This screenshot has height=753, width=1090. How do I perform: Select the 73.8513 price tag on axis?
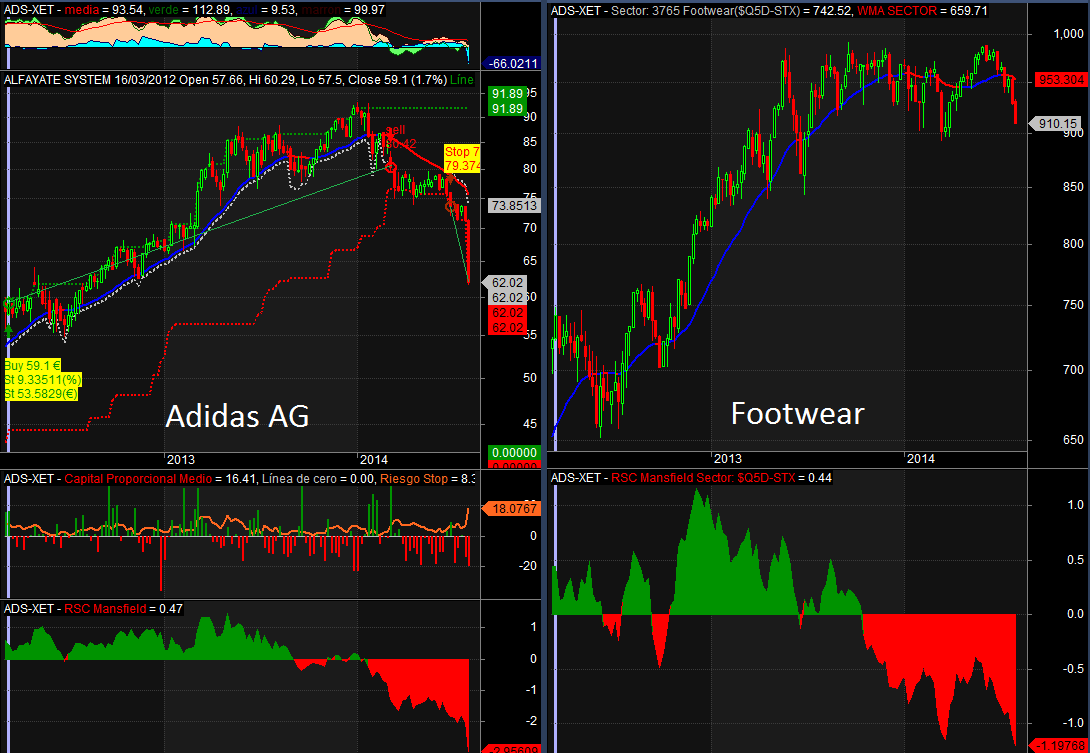[514, 206]
